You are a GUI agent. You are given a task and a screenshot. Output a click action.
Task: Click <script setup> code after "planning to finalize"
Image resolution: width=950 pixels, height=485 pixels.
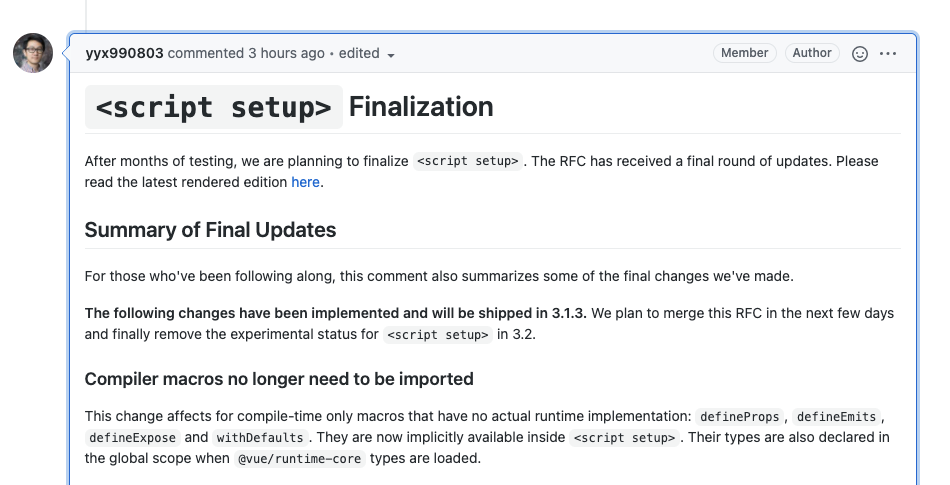(x=468, y=161)
